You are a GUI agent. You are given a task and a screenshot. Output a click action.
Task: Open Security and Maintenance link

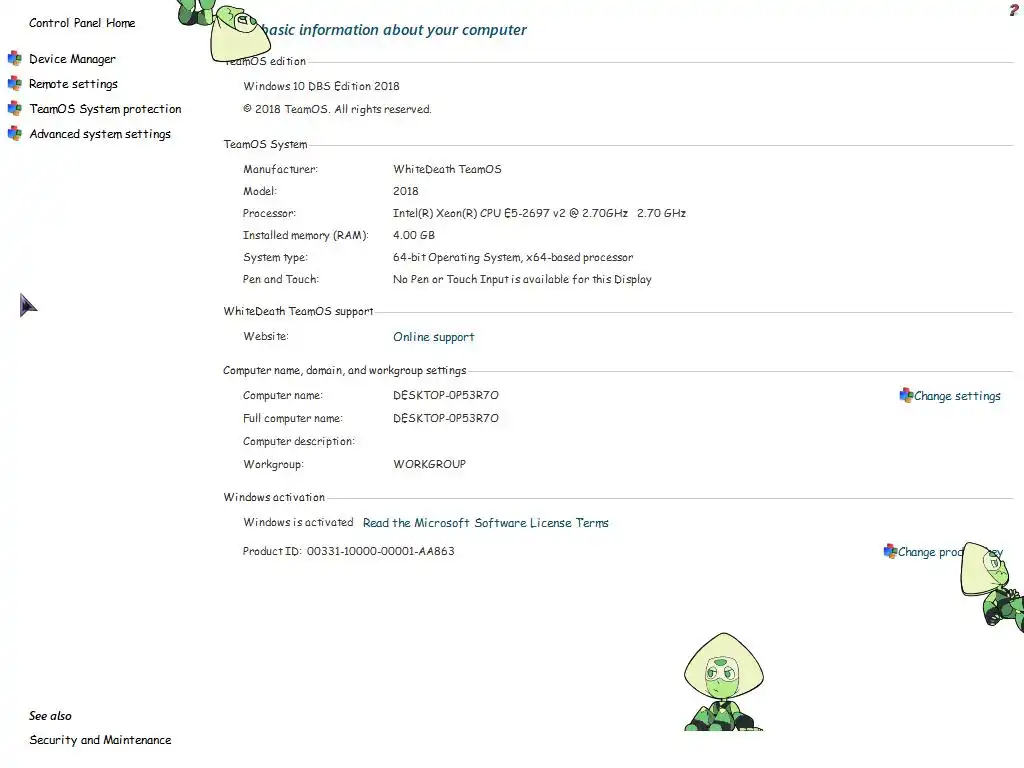pos(100,740)
